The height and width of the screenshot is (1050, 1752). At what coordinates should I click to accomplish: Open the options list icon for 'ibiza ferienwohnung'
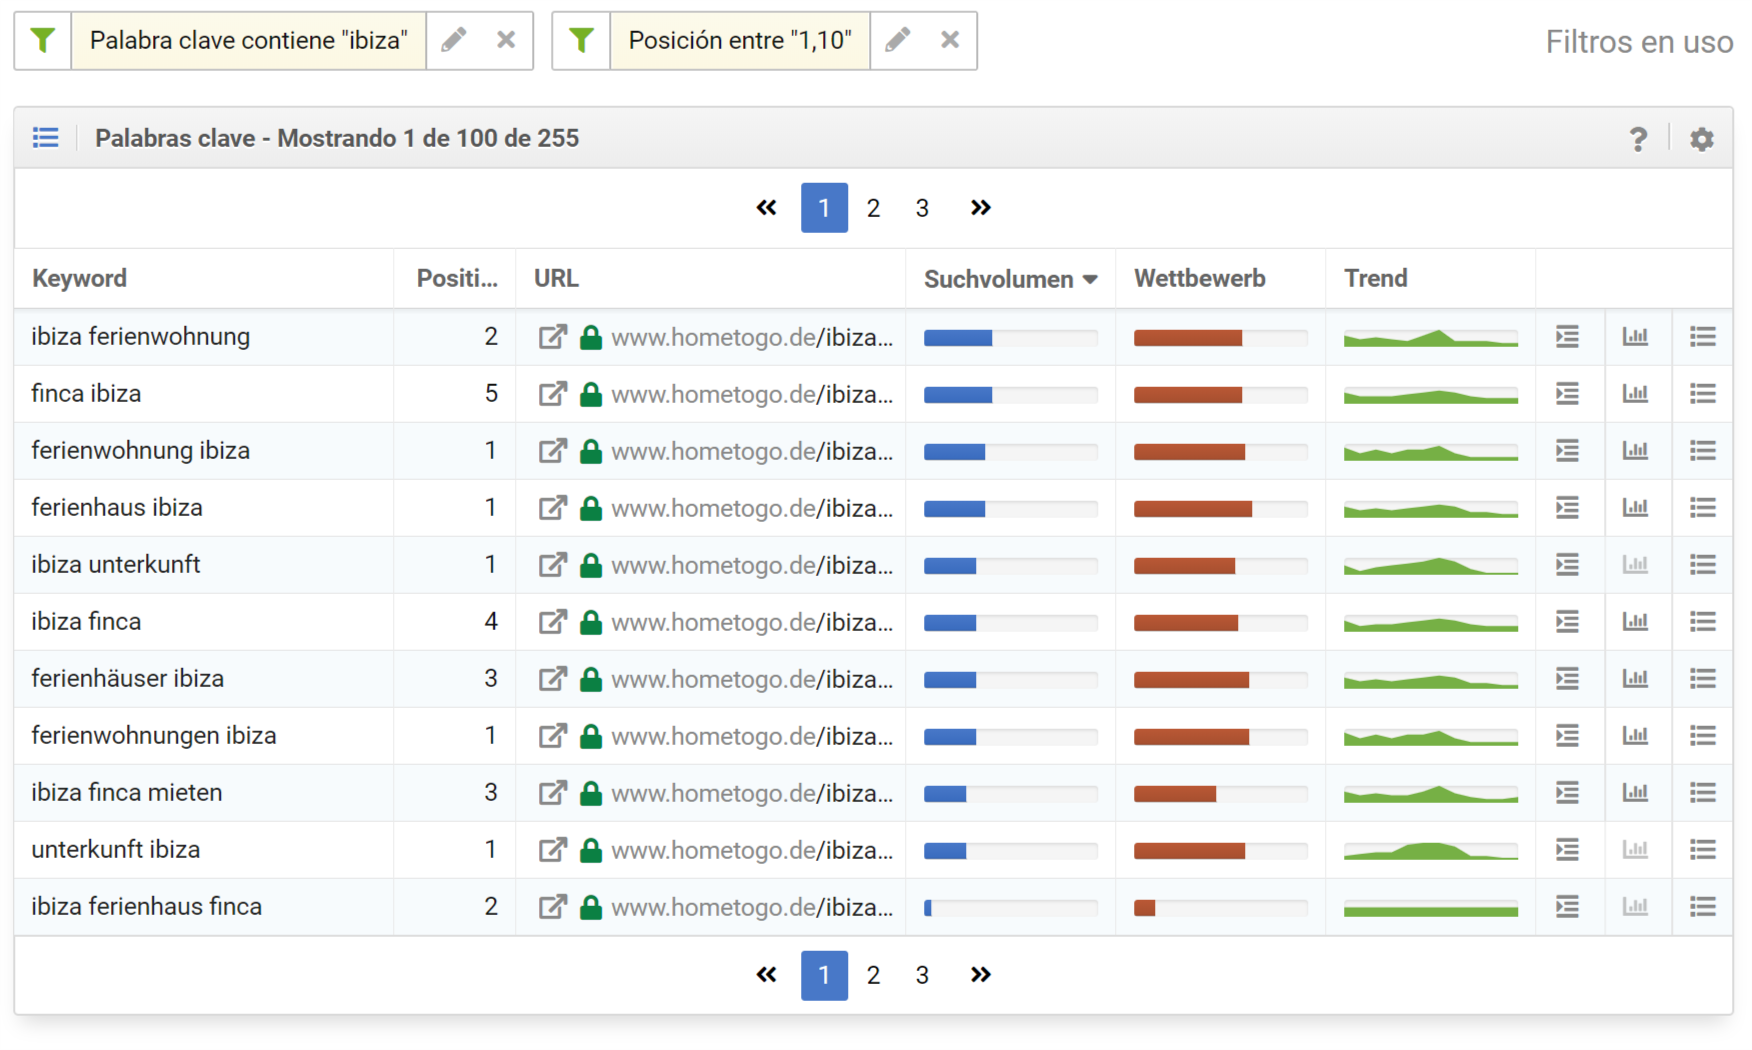tap(1703, 337)
